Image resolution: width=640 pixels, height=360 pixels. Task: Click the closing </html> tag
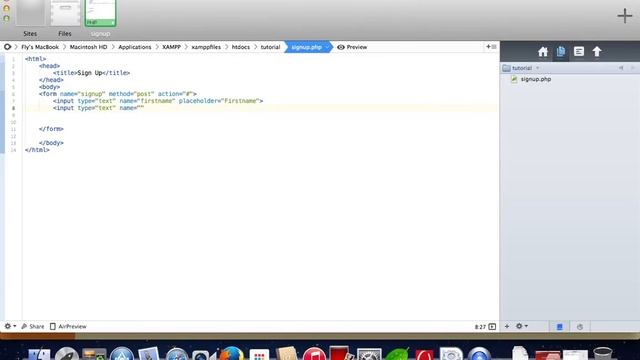pyautogui.click(x=37, y=150)
